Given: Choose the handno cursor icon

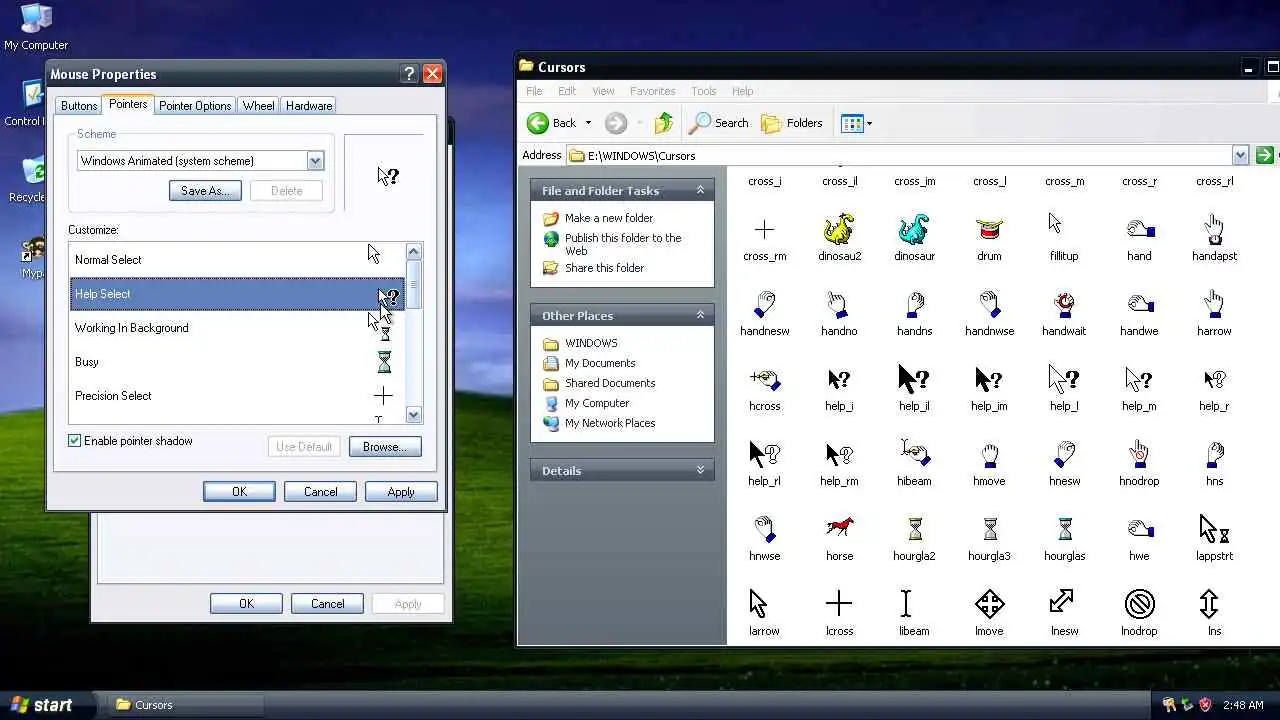Looking at the screenshot, I should [x=839, y=305].
